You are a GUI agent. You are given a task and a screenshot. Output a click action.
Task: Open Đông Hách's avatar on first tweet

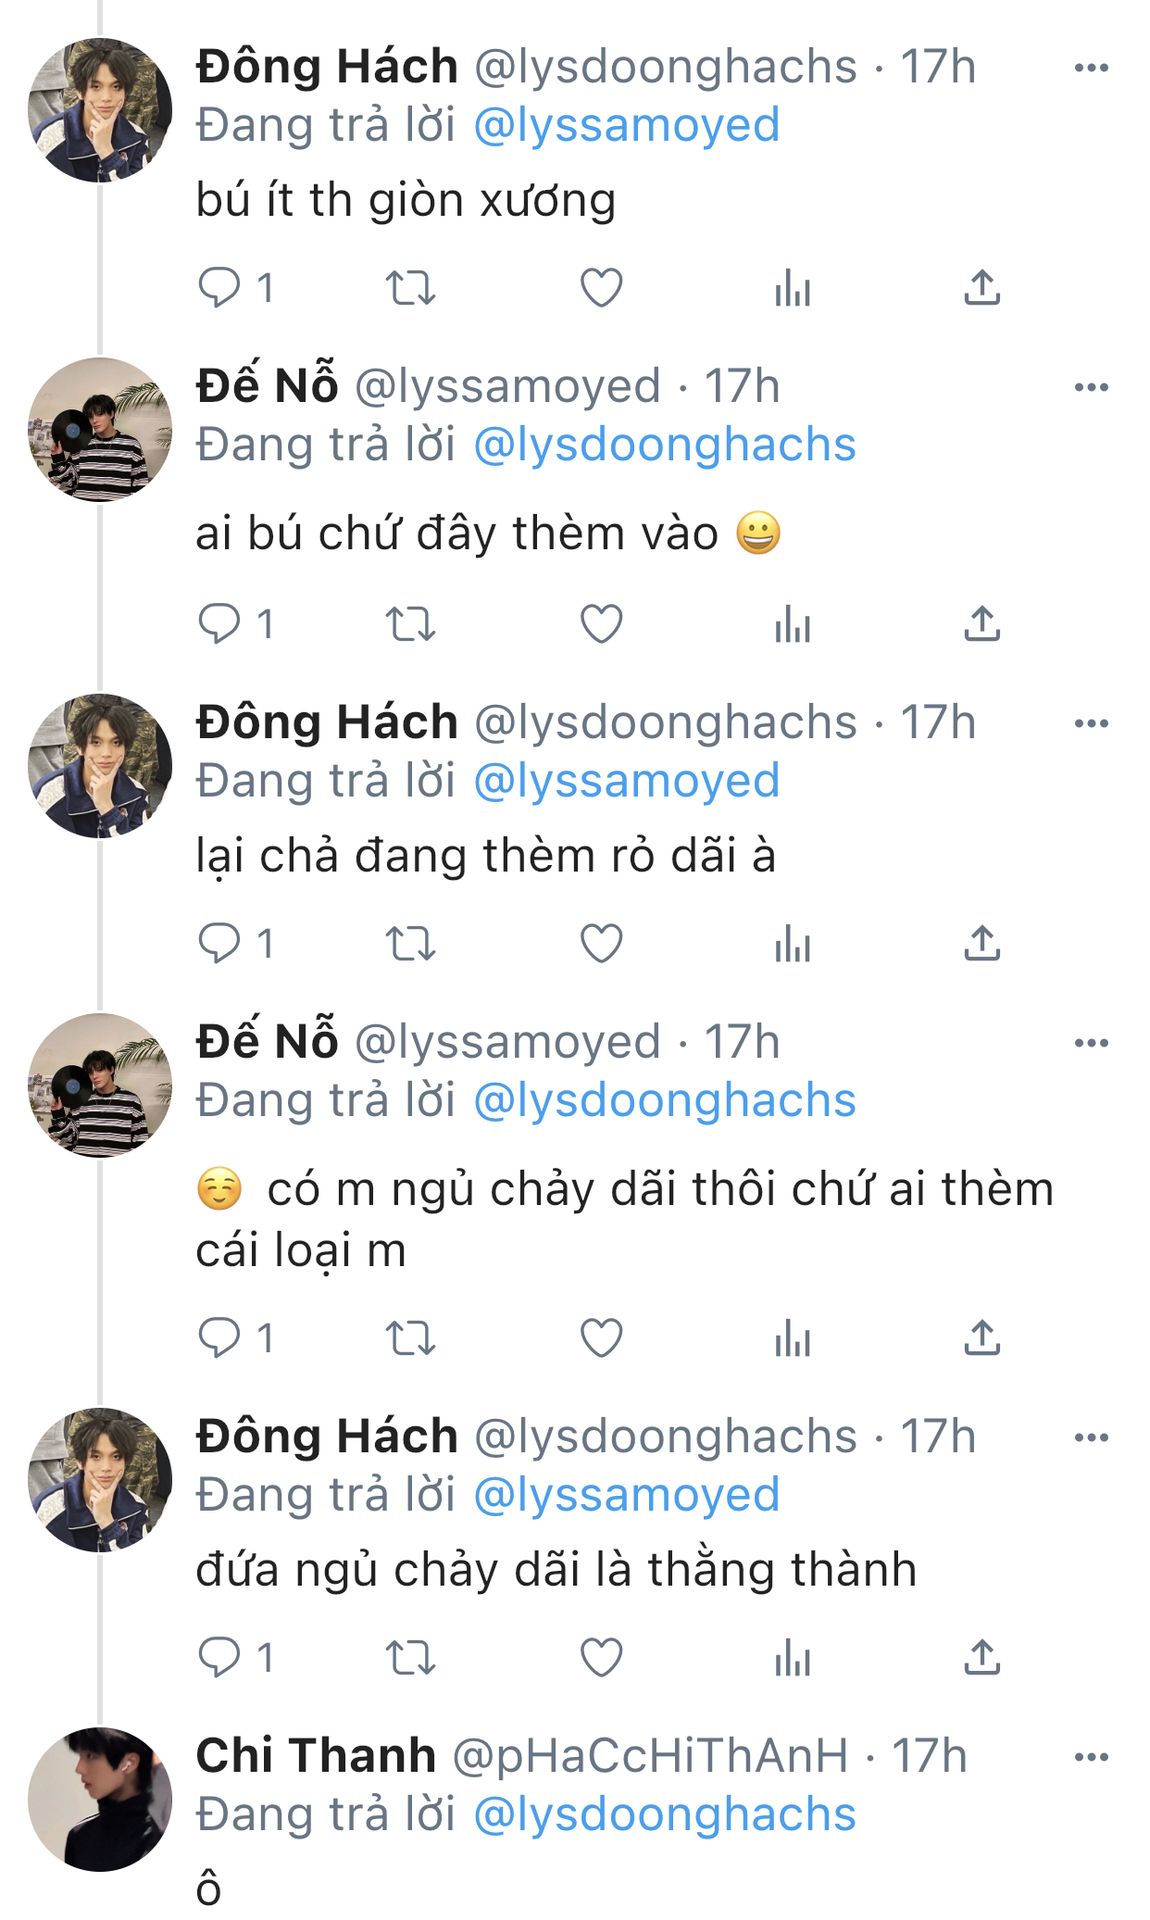(100, 110)
